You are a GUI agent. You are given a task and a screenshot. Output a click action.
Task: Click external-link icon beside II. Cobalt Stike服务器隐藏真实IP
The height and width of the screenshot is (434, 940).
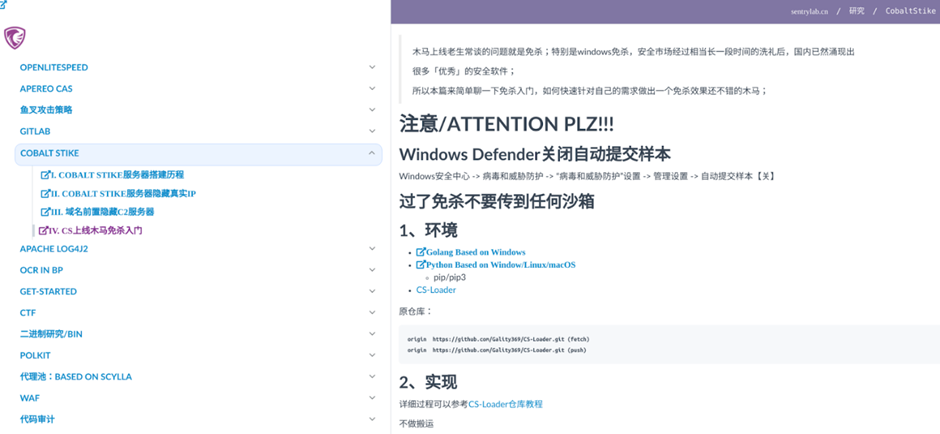pos(45,194)
